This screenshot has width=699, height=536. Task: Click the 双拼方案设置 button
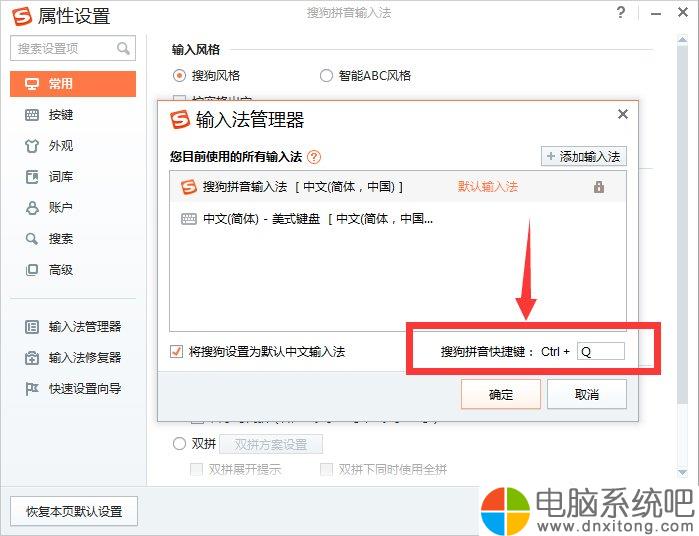(x=271, y=445)
